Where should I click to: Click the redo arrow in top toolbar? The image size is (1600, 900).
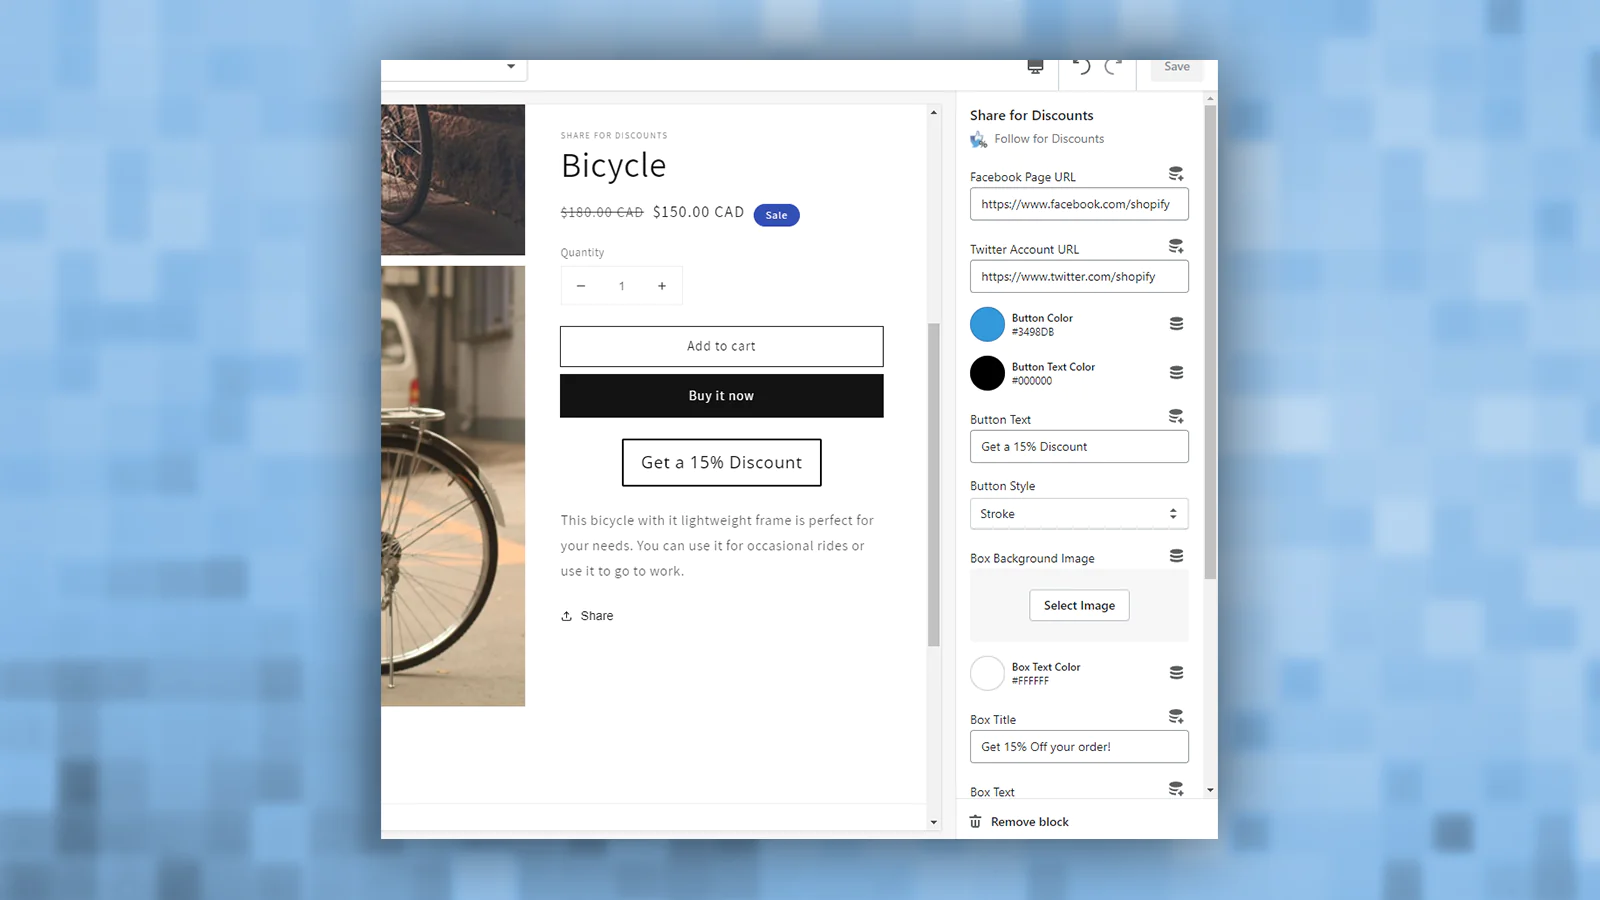point(1113,66)
